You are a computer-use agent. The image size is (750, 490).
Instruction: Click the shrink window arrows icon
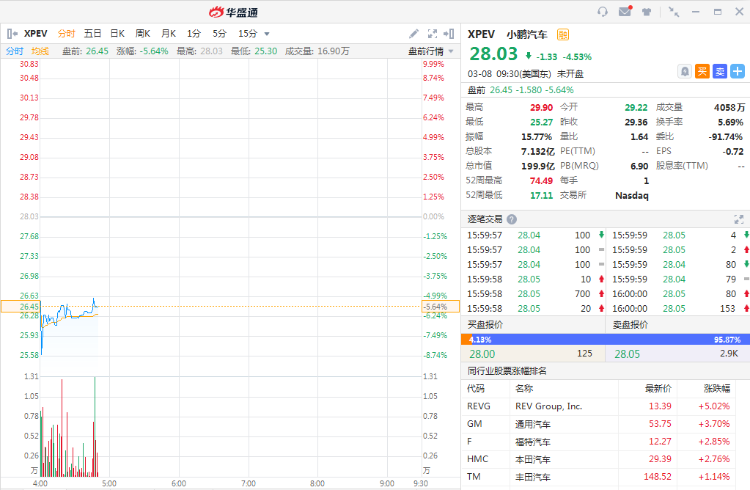(674, 12)
